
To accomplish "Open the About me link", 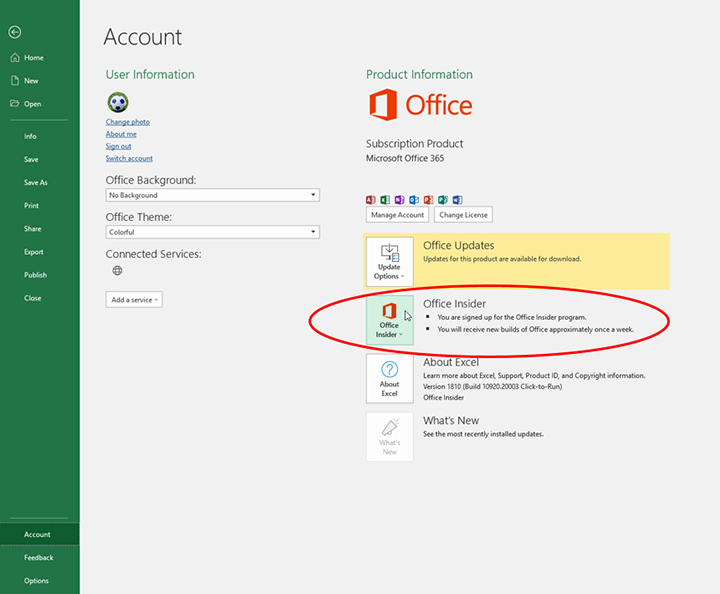I will 121,134.
